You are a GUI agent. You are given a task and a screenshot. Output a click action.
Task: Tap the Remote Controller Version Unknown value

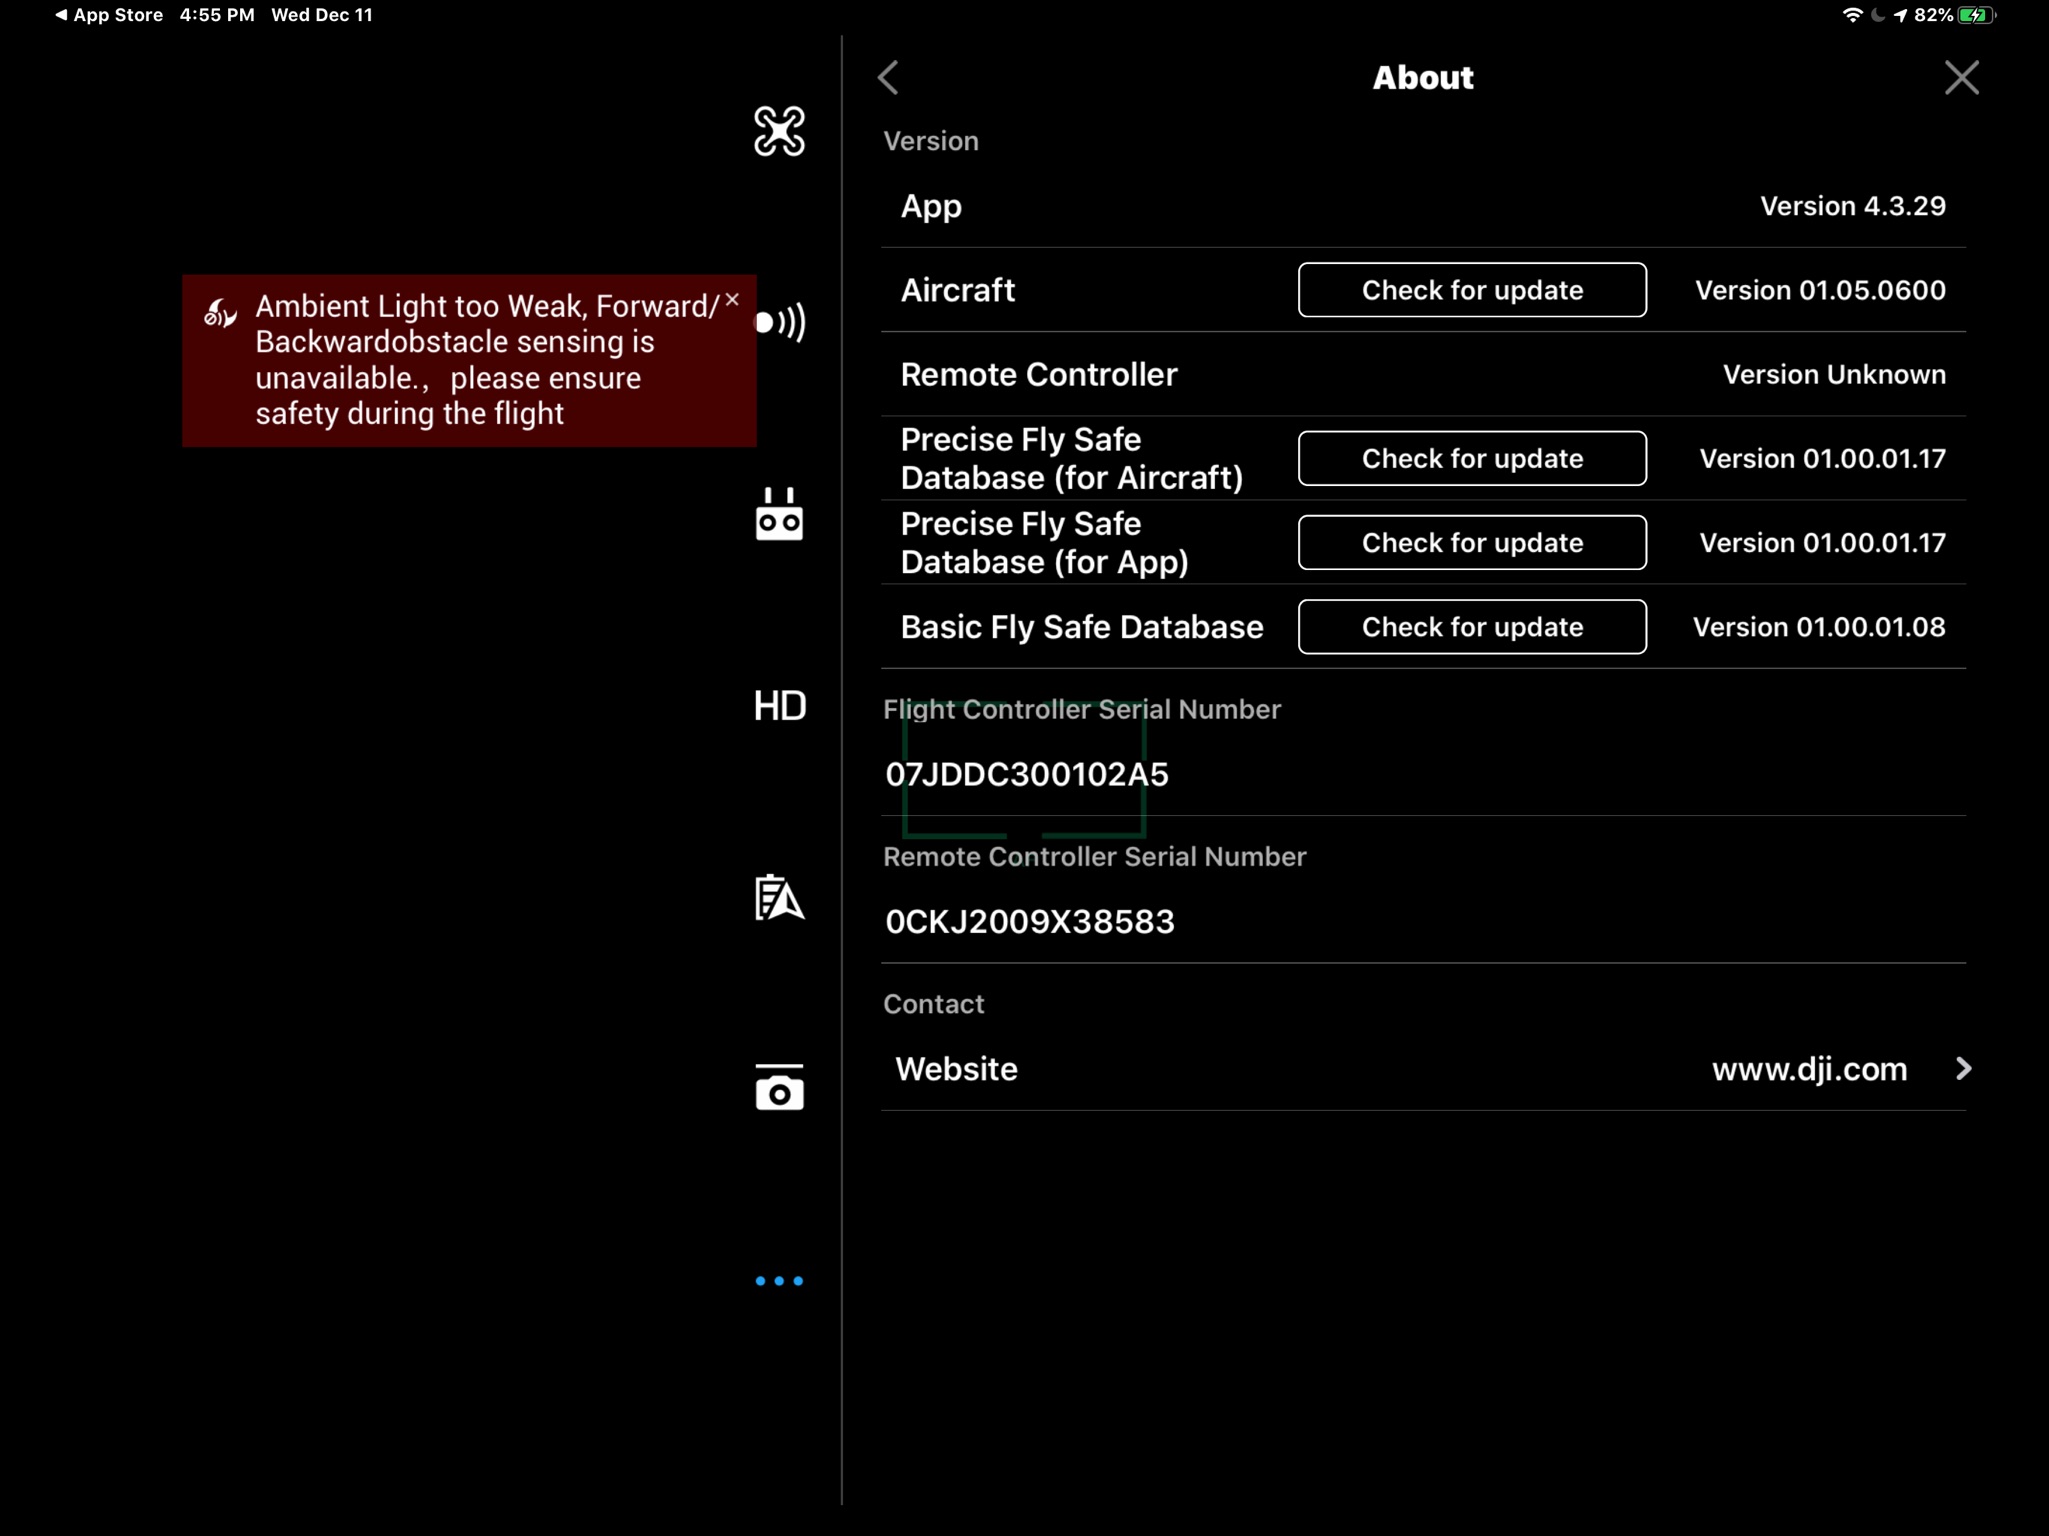(x=1834, y=374)
